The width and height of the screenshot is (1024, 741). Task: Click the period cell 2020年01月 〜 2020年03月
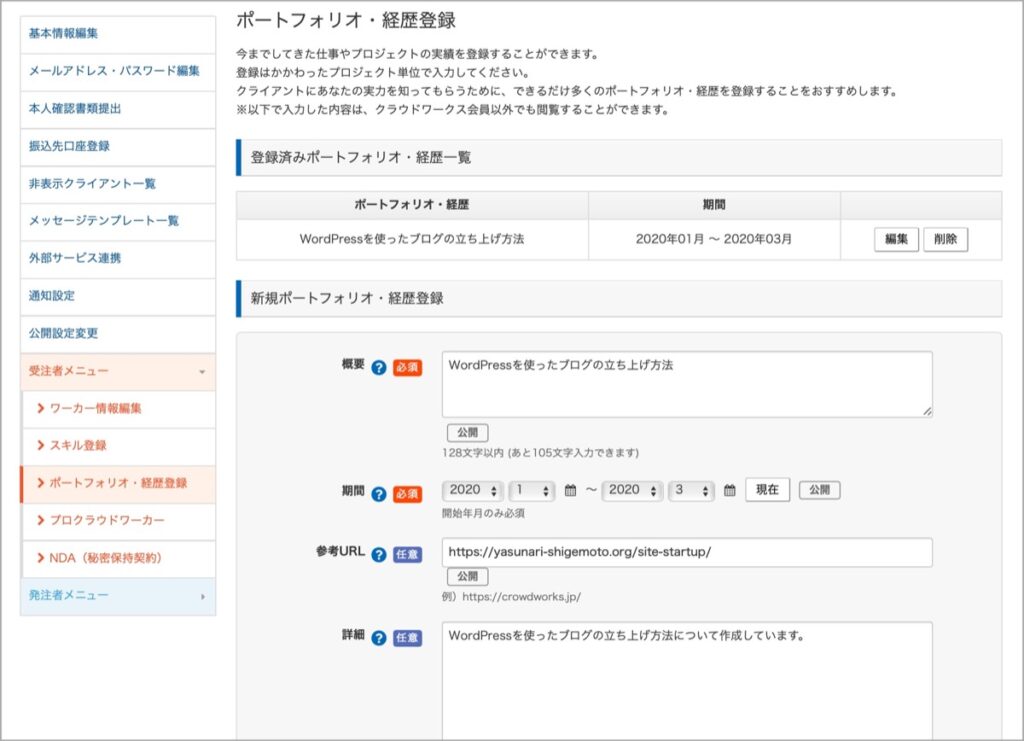[714, 240]
